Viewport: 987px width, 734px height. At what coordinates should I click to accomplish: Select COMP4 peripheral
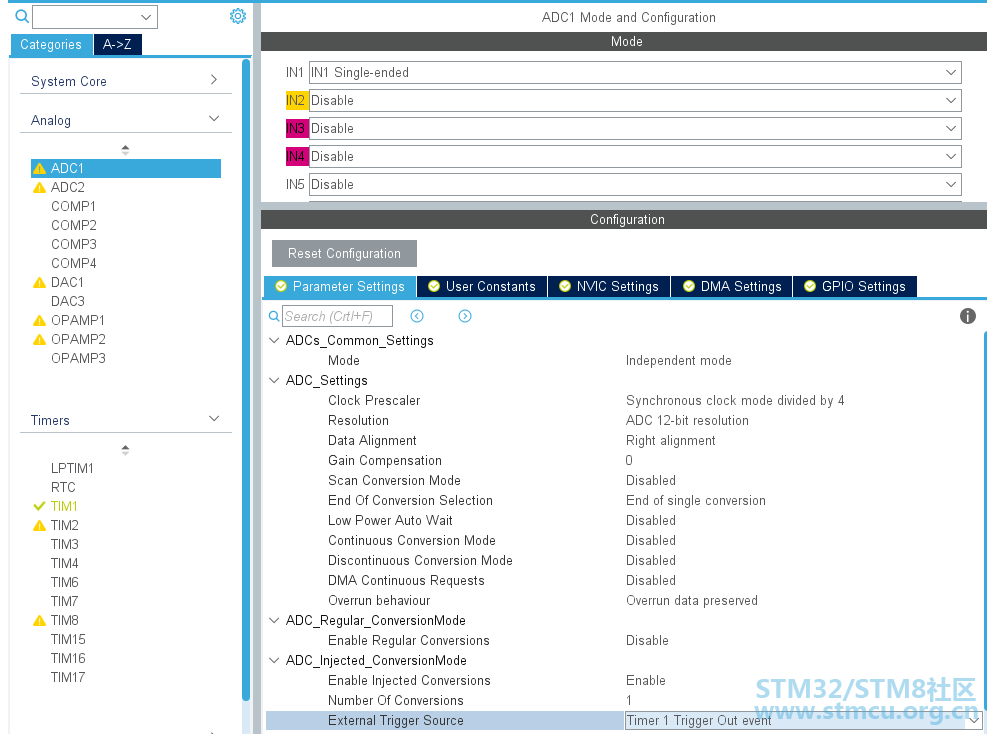74,263
